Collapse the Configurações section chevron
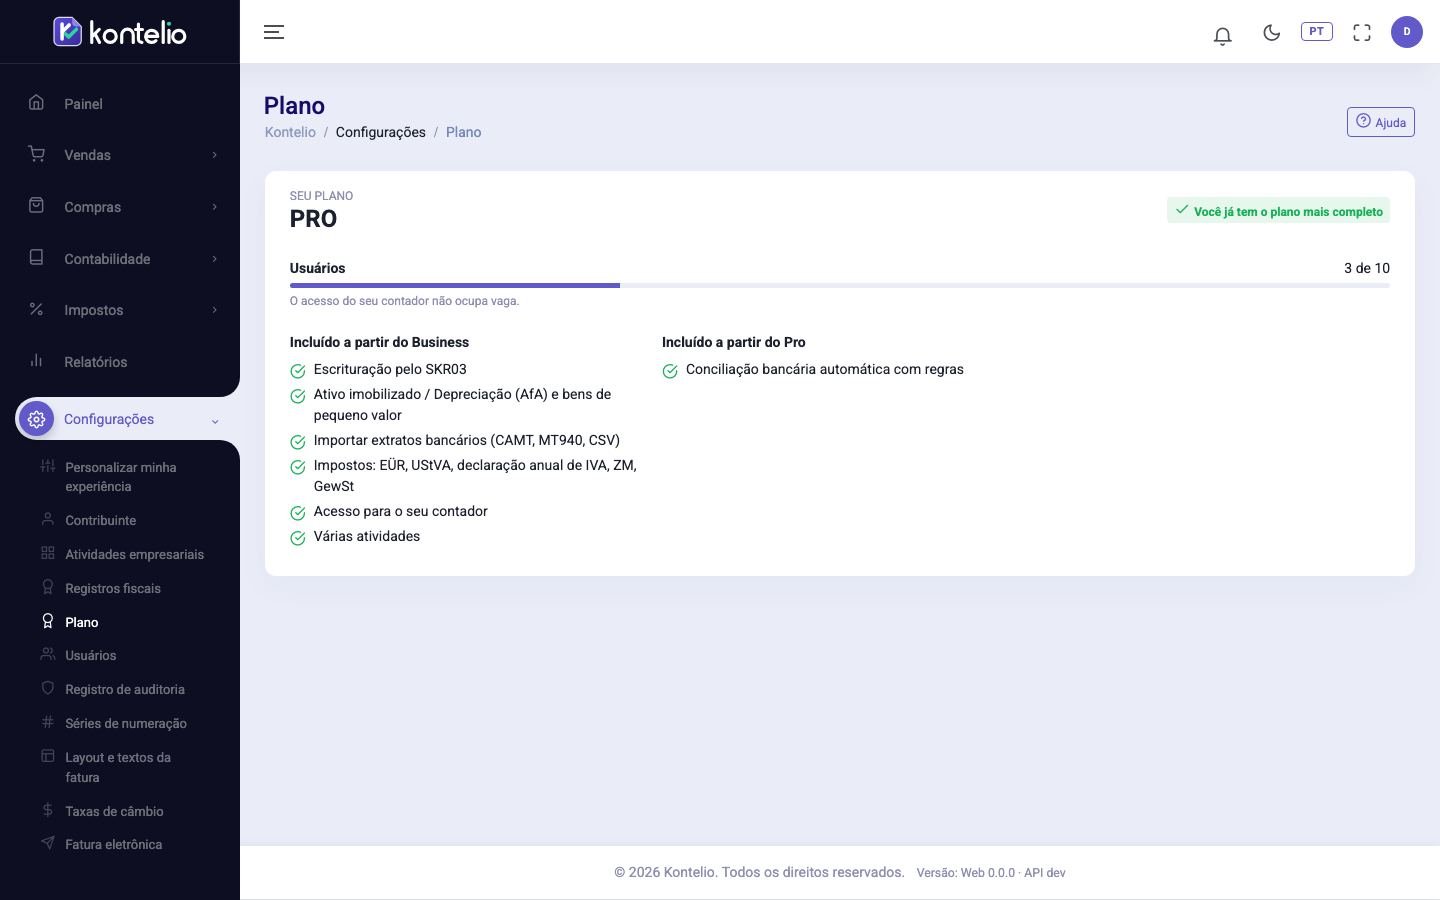 point(214,421)
